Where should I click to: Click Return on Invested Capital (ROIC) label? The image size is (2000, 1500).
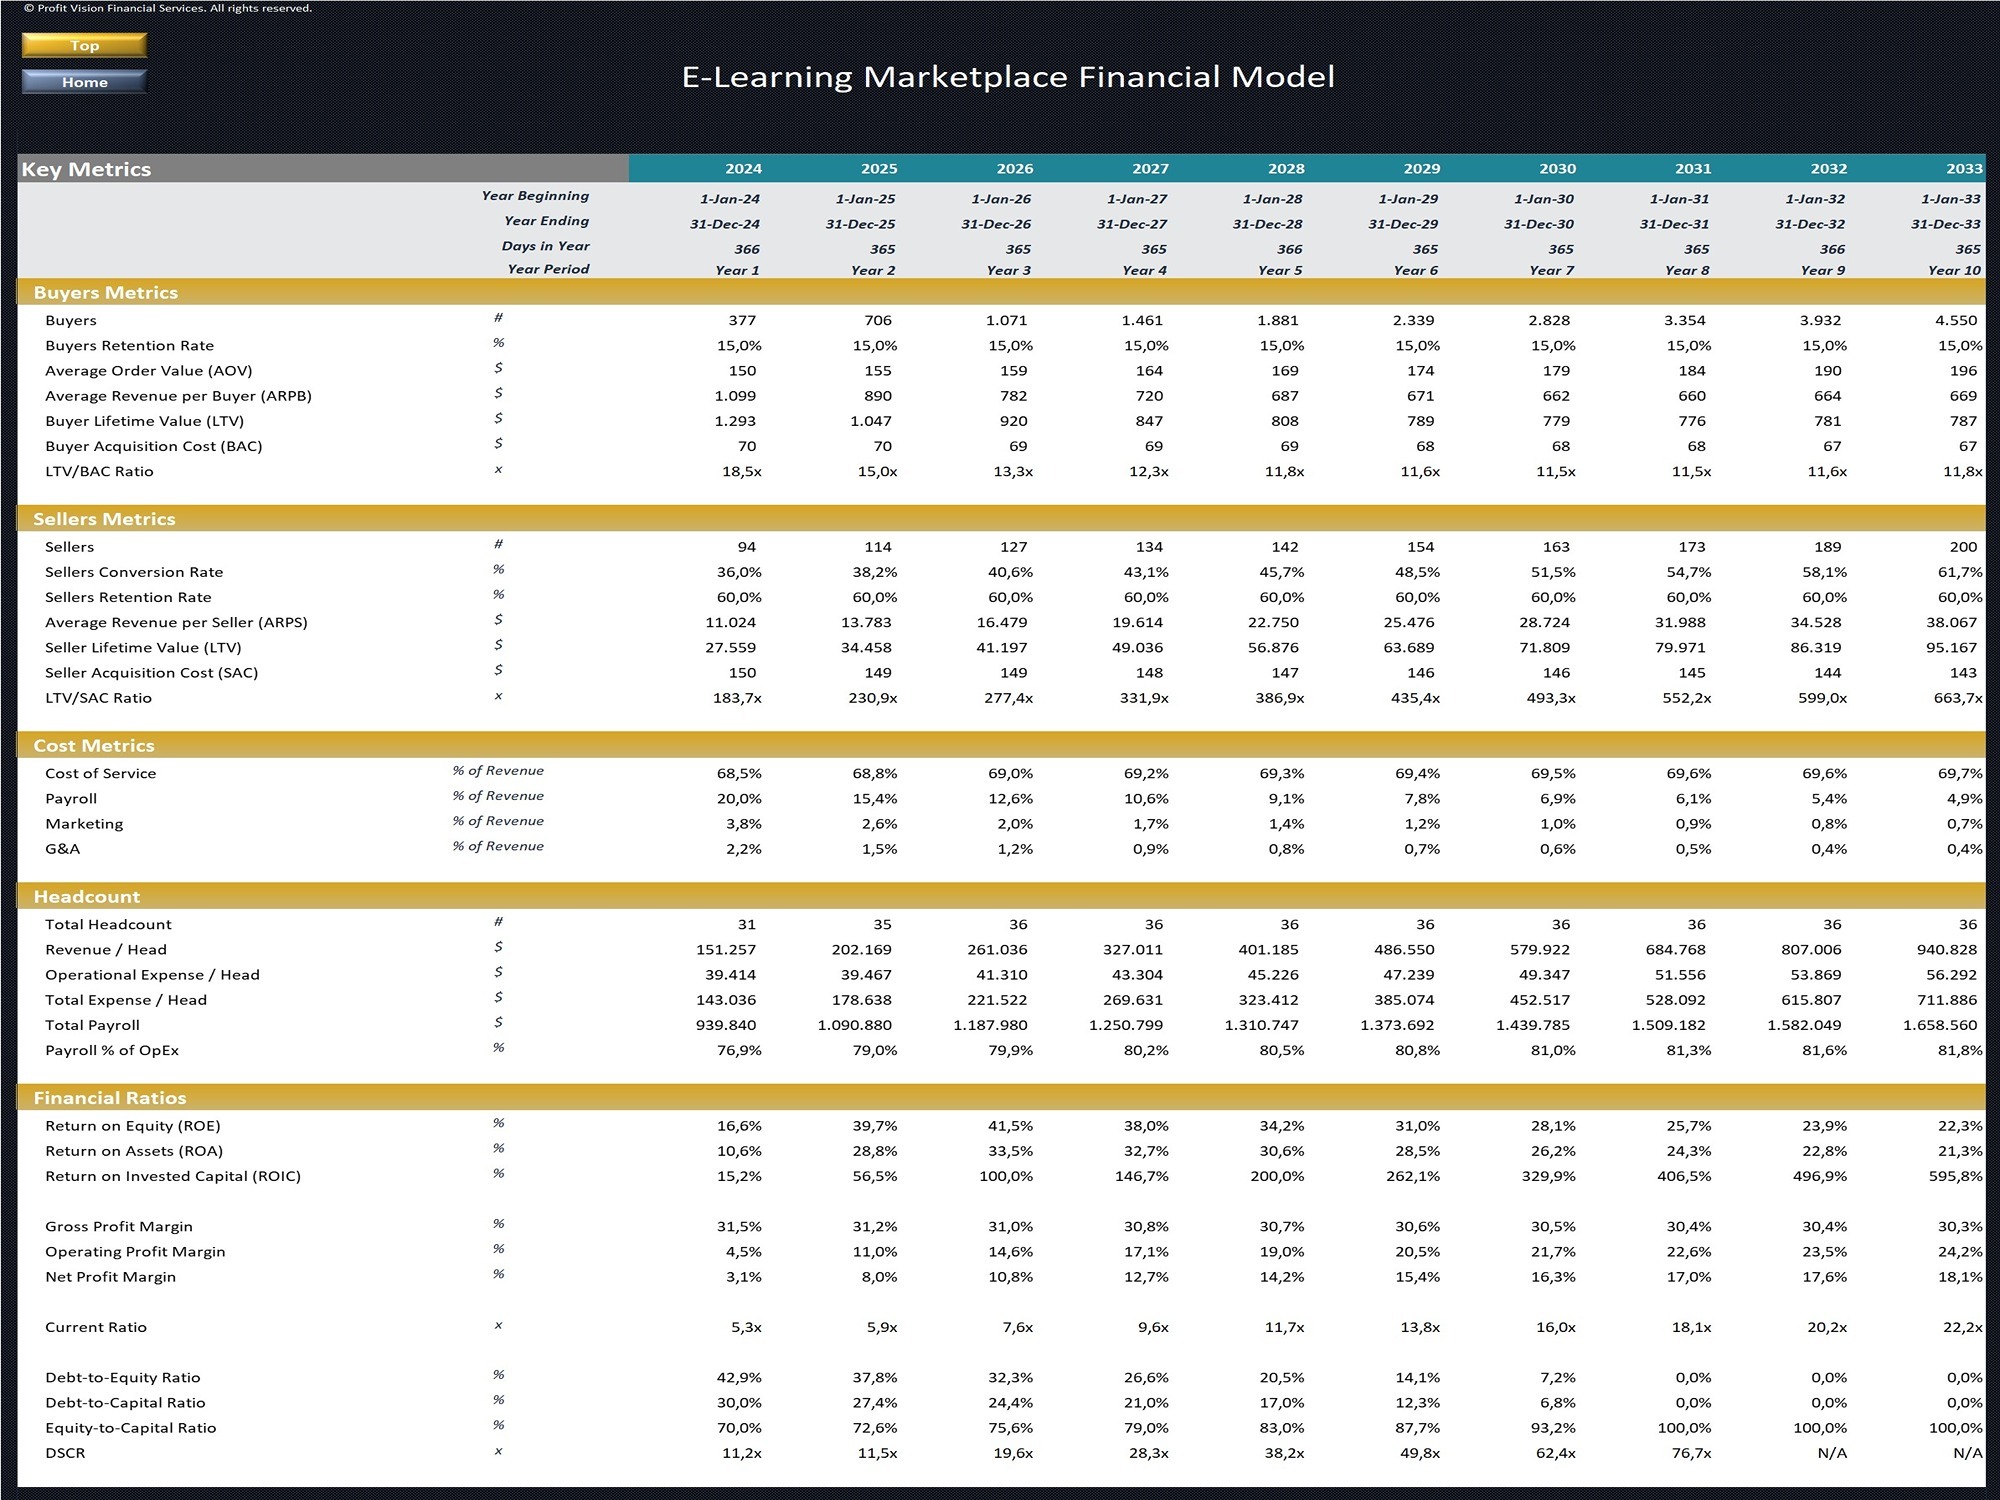[x=173, y=1176]
